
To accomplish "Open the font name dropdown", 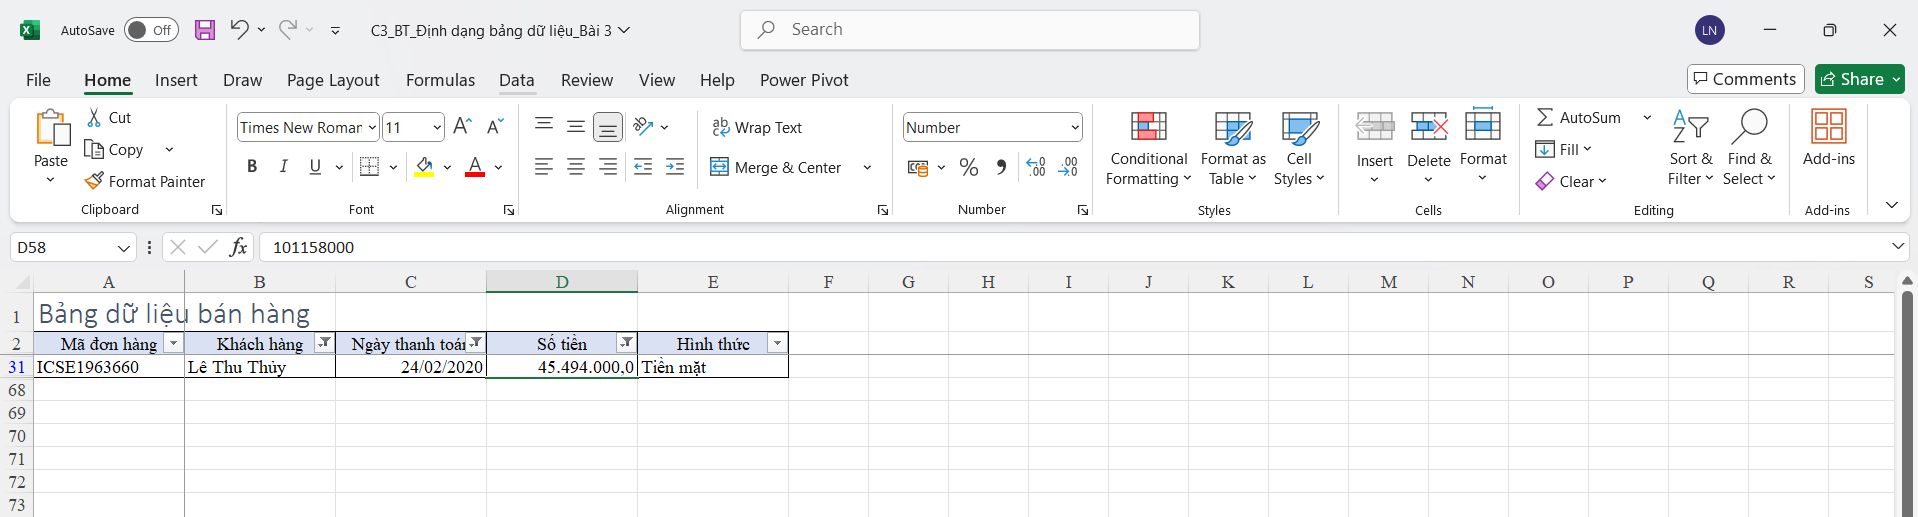I will point(372,127).
